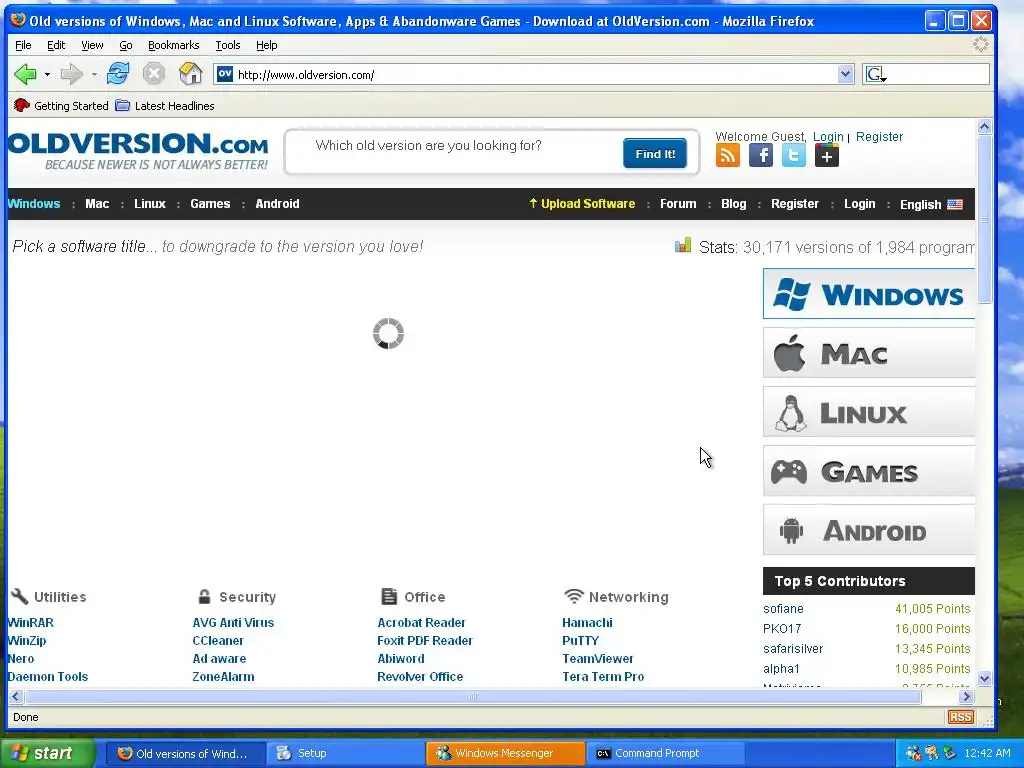Click the Stats bar chart icon
This screenshot has width=1024, height=768.
(682, 246)
